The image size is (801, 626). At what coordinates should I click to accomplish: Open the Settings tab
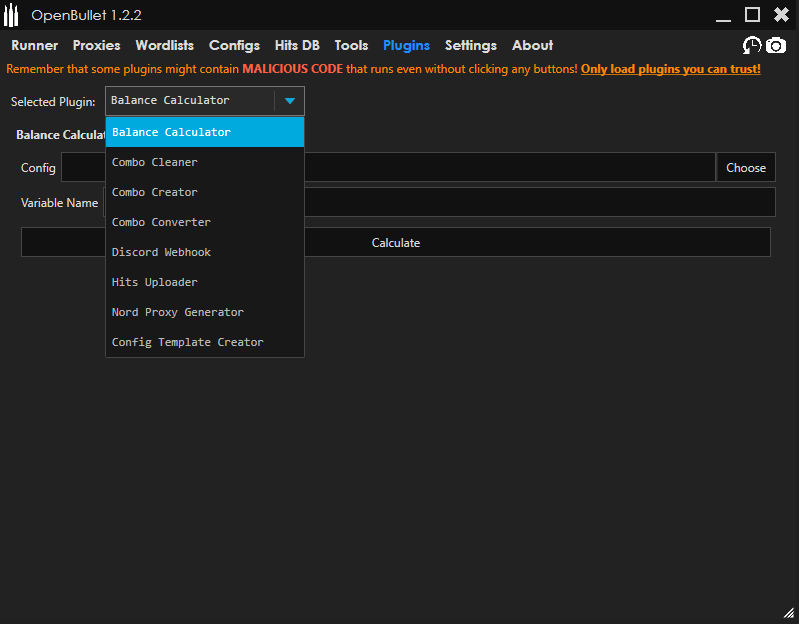point(471,45)
